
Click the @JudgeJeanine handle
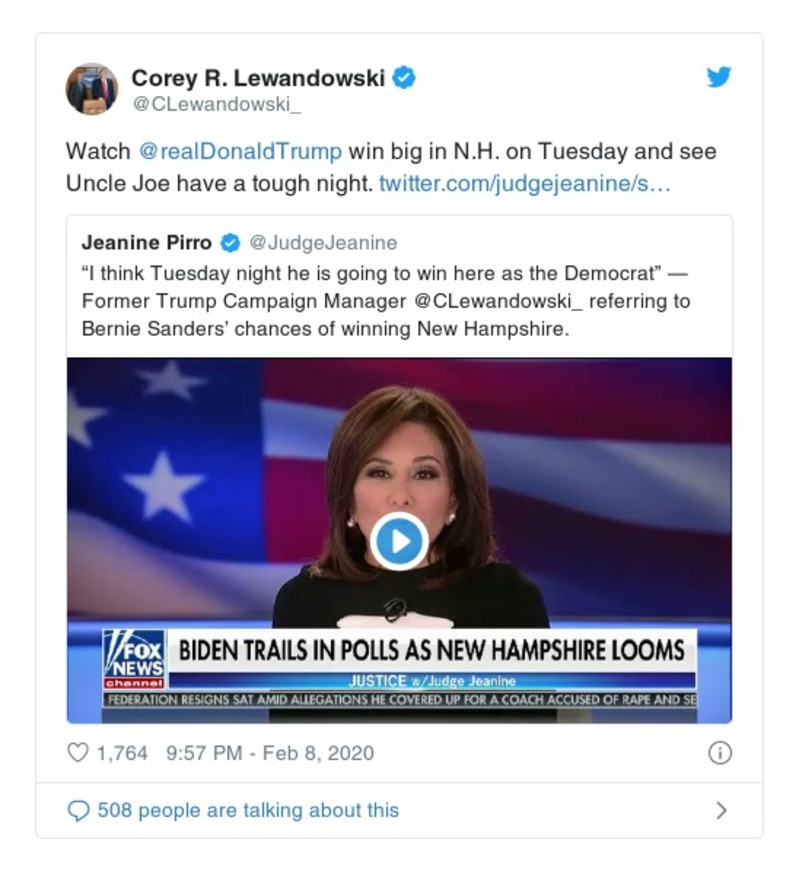[323, 243]
